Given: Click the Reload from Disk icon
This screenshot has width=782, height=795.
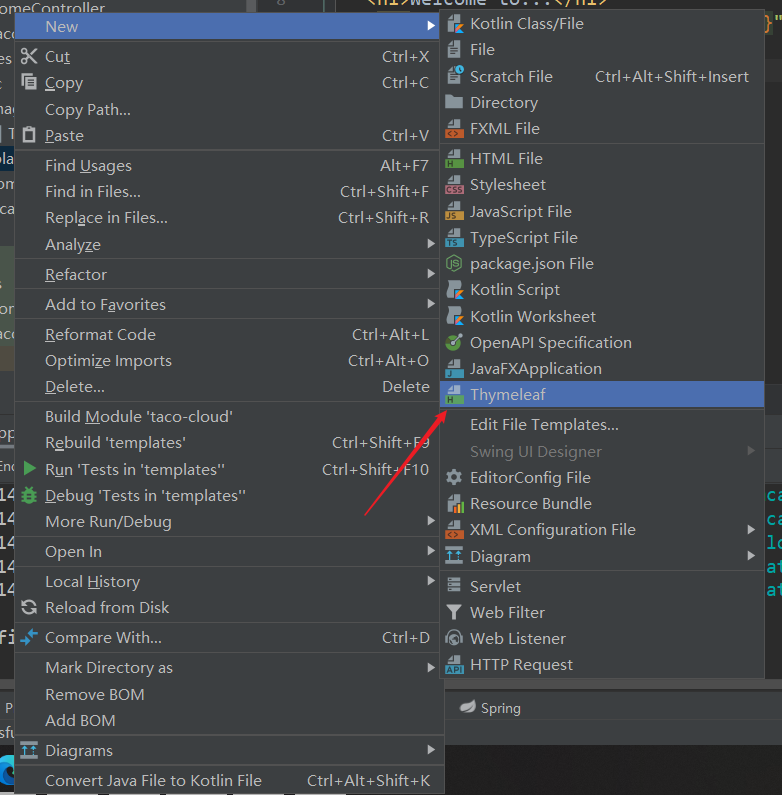Looking at the screenshot, I should pos(29,607).
